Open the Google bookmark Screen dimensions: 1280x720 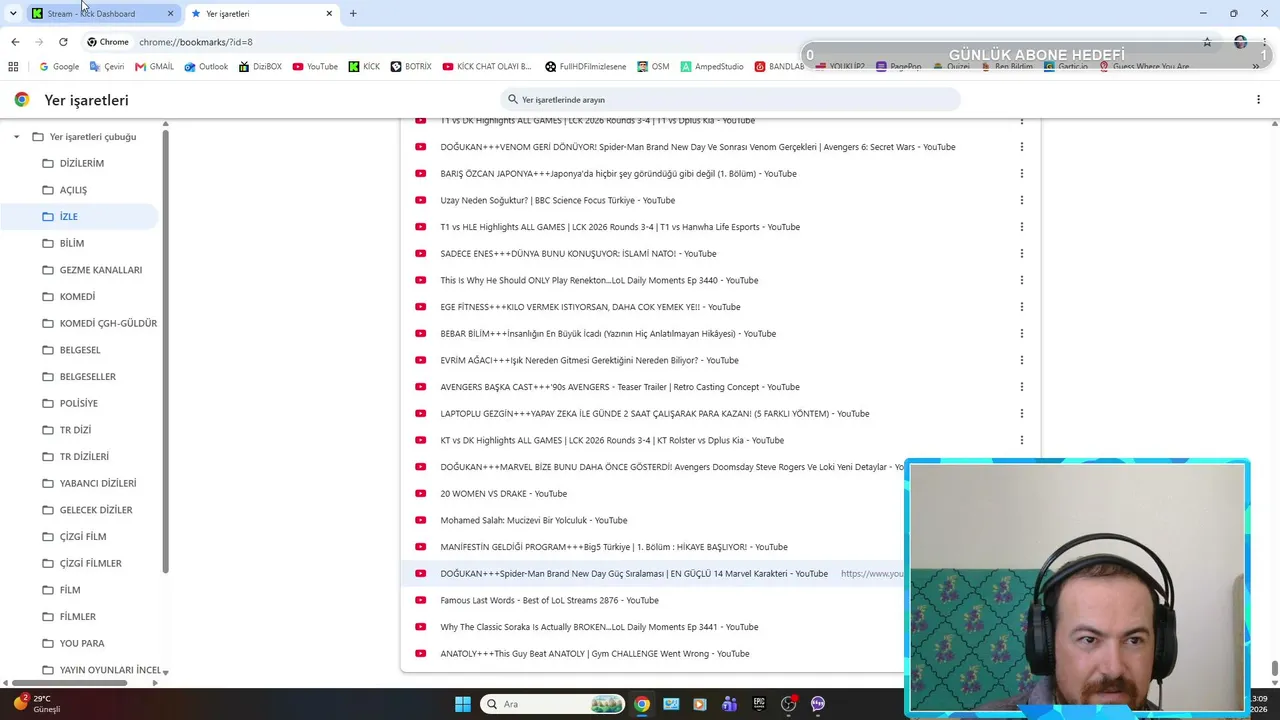click(x=59, y=66)
